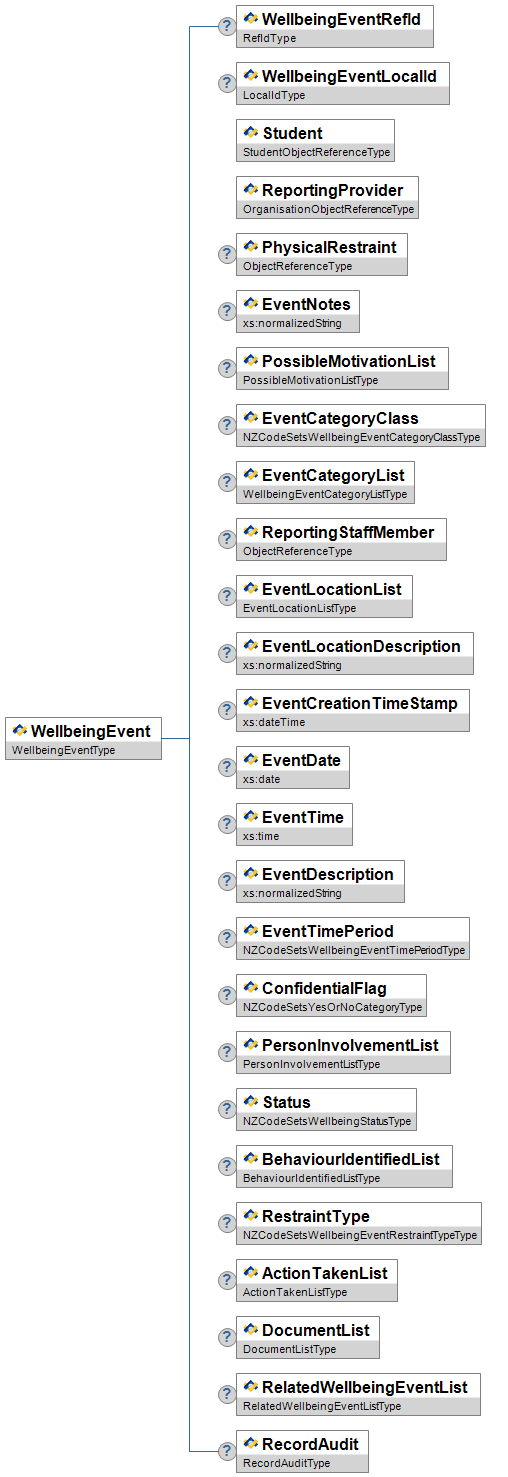508x1477 pixels.
Task: Click the optional marker icon next to PhysicalRestraint
Action: point(227,254)
